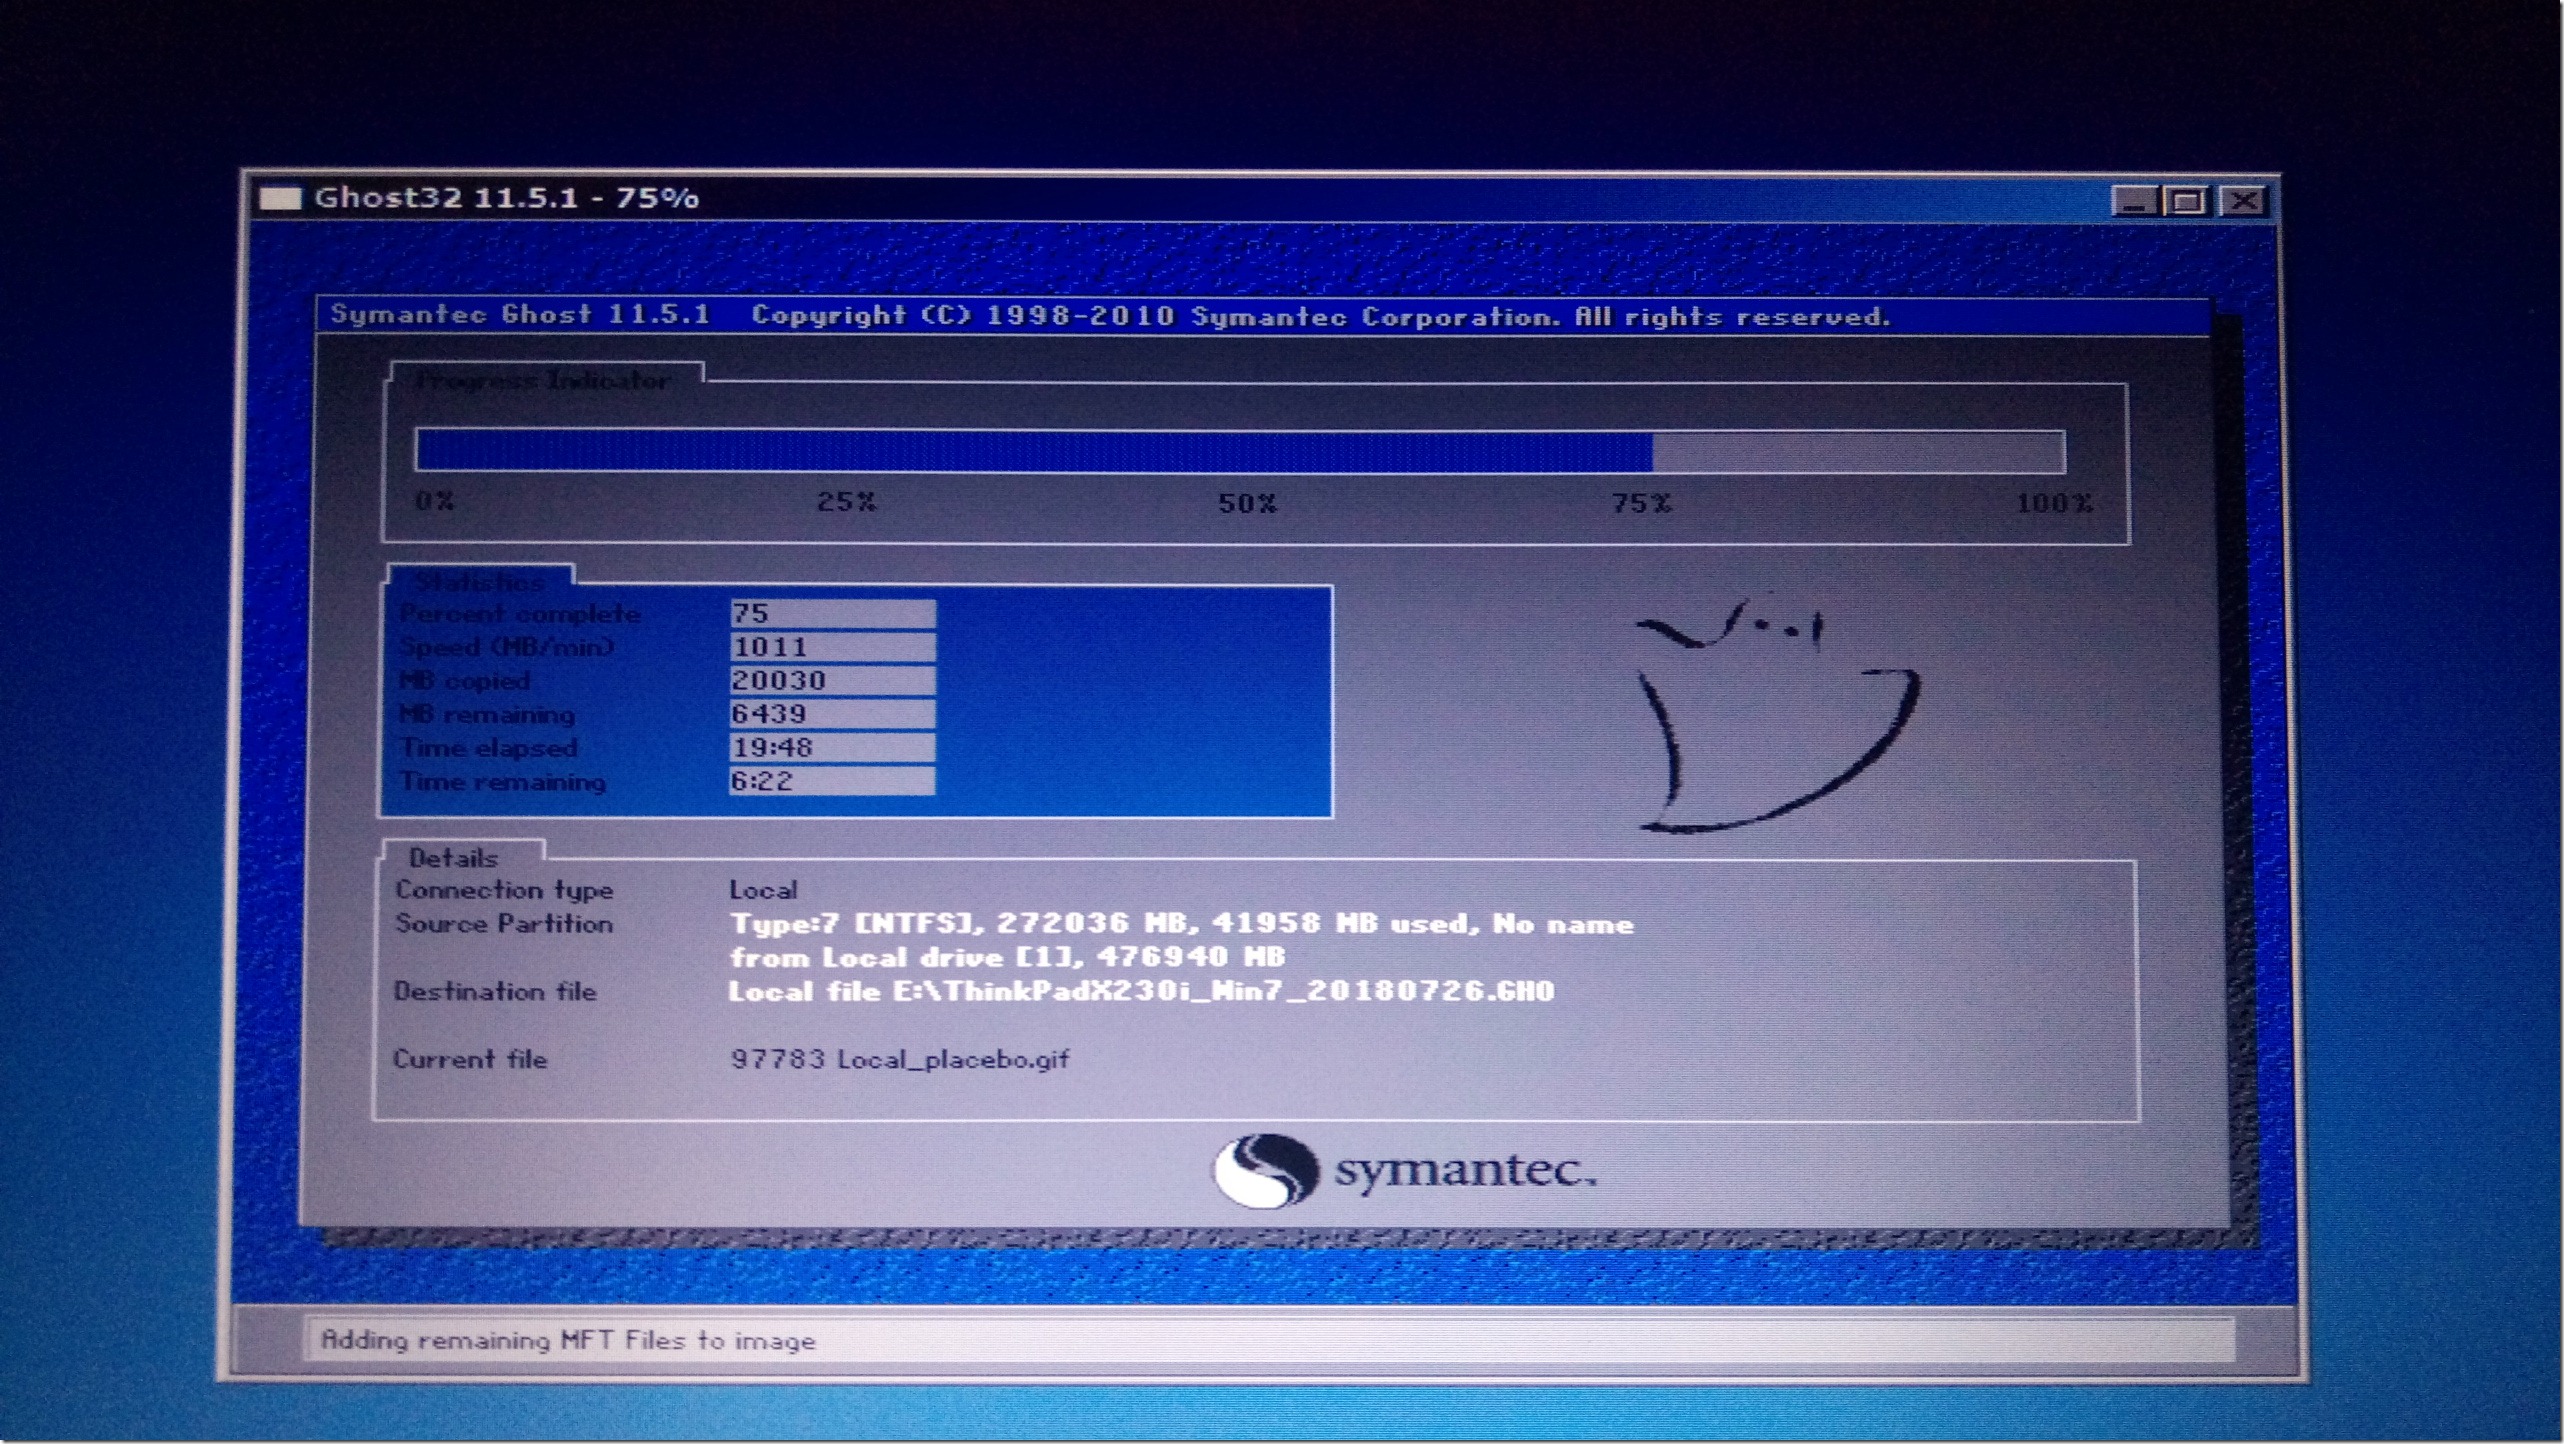Screen dimensions: 2564x1444
Task: Click the 100% progress scale label
Action: pos(2053,503)
